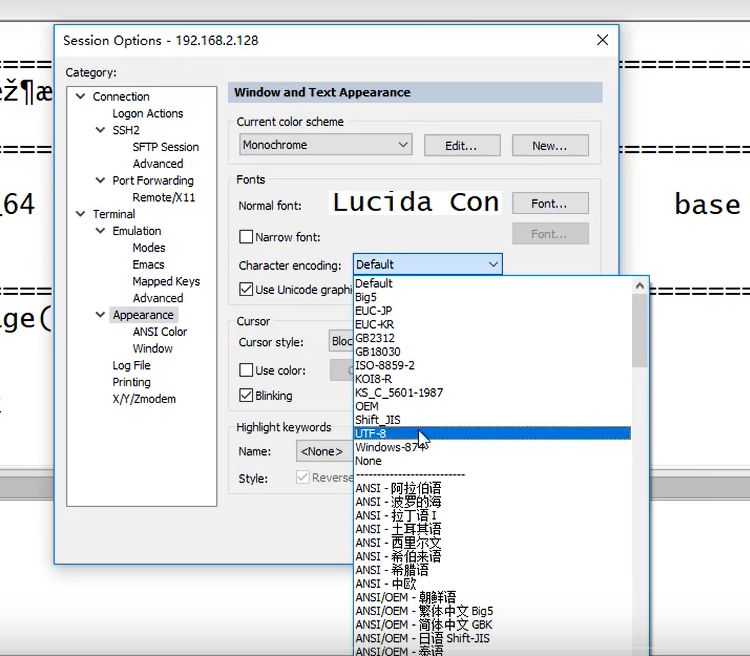Viewport: 750px width, 656px height.
Task: Click the Normal font Font... button
Action: pyautogui.click(x=550, y=203)
